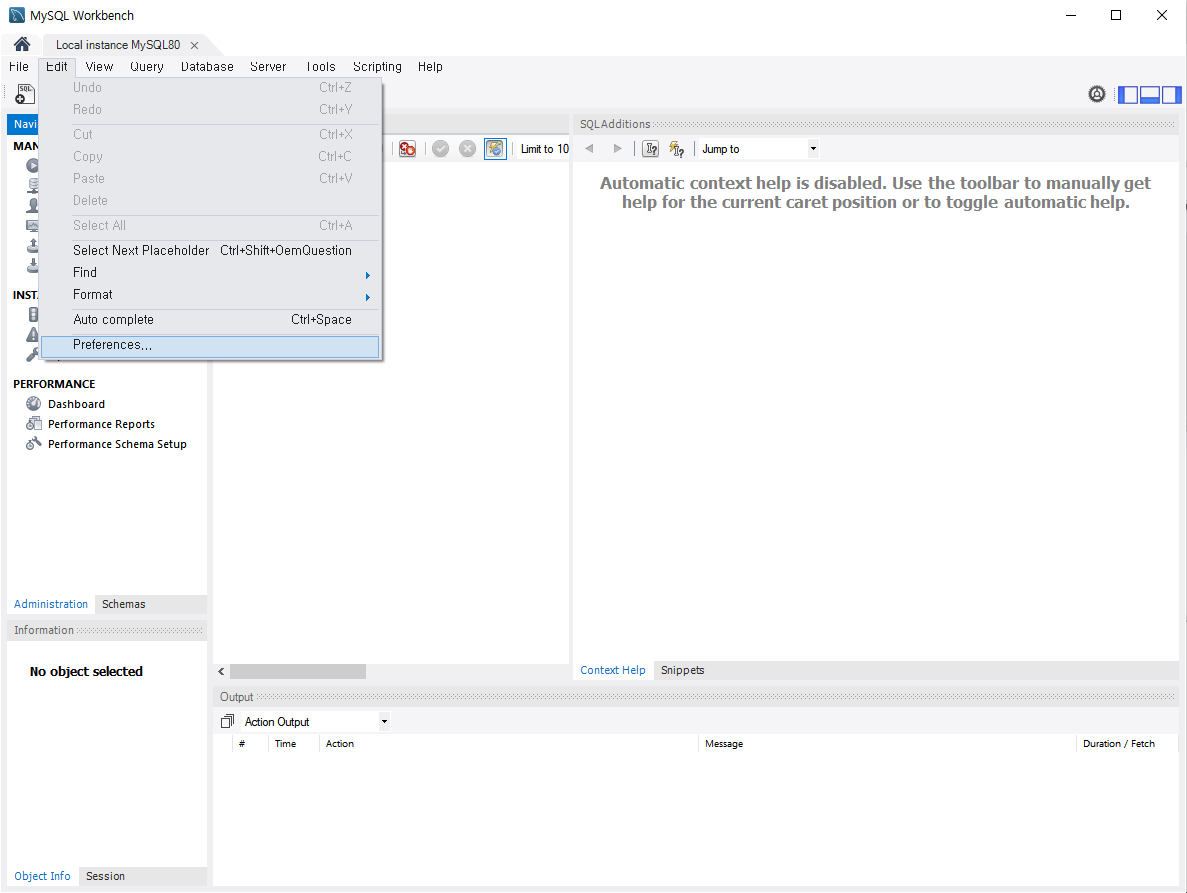Open the Scripting menu
1187x893 pixels.
click(377, 67)
